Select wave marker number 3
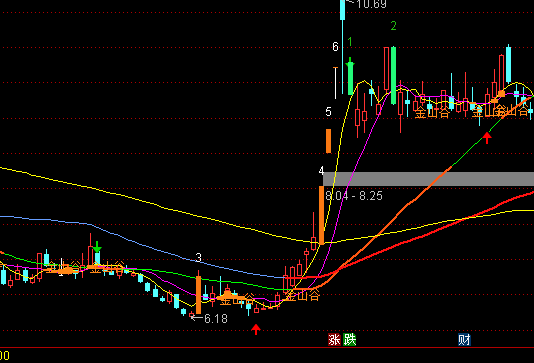Screen dimensions: 534x363 point(199,257)
